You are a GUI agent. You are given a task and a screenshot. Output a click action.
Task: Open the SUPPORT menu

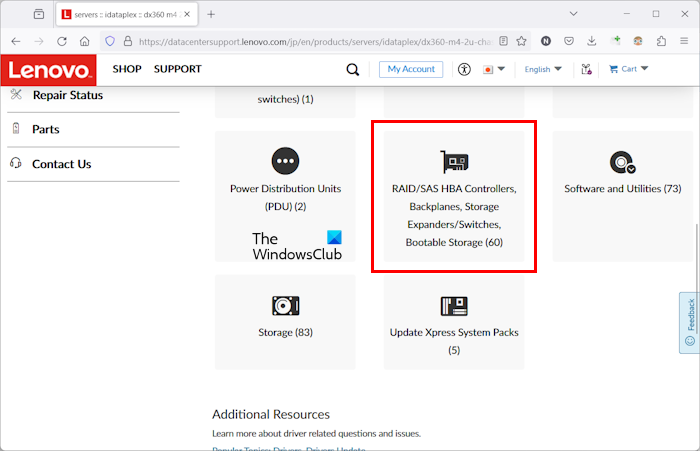pos(178,69)
